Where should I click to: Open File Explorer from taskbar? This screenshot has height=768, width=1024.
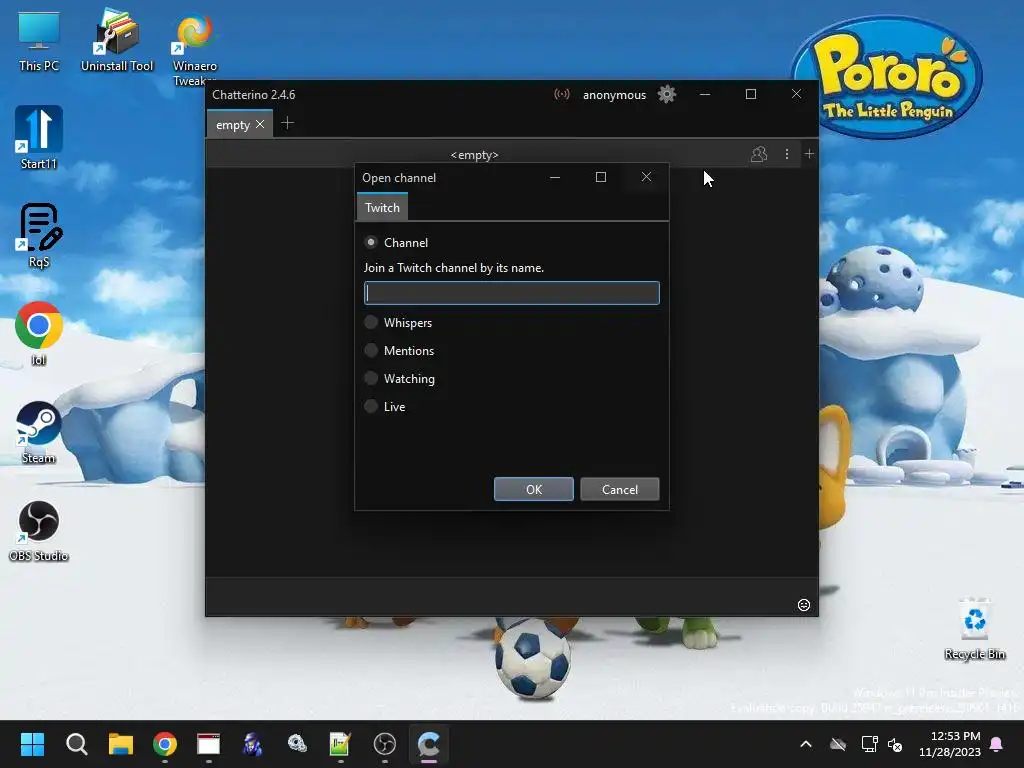coord(121,744)
